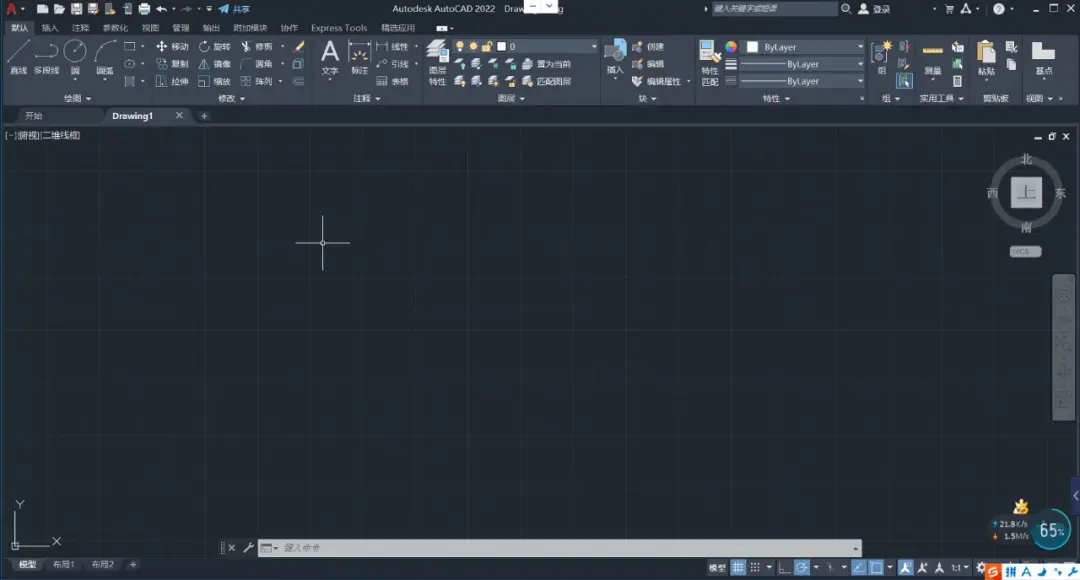This screenshot has height=580, width=1080.
Task: Select the Line (直线) draw tool
Action: pyautogui.click(x=18, y=57)
